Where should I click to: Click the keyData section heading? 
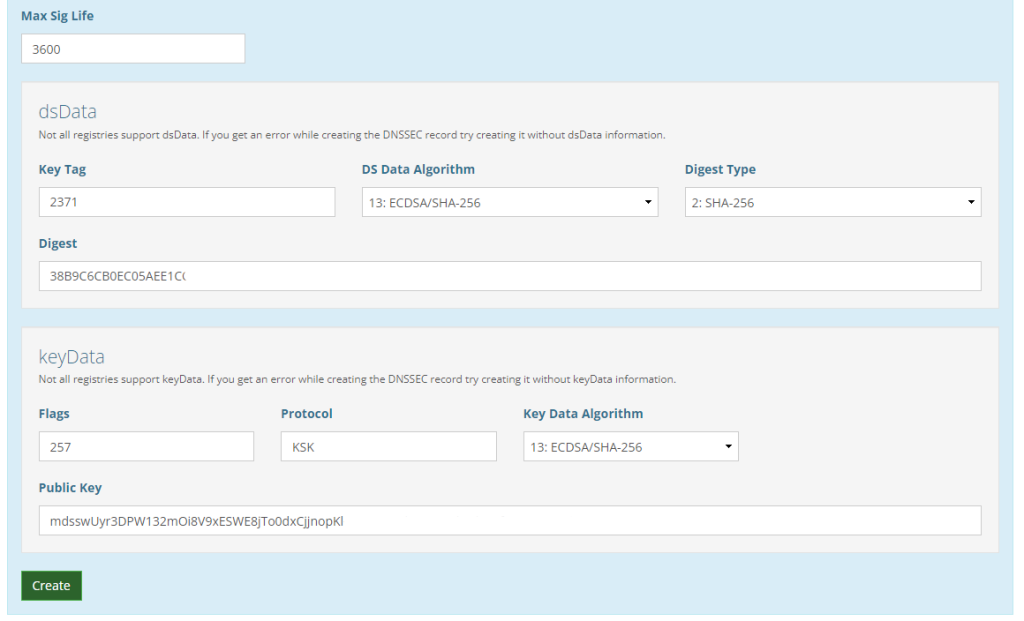point(71,356)
